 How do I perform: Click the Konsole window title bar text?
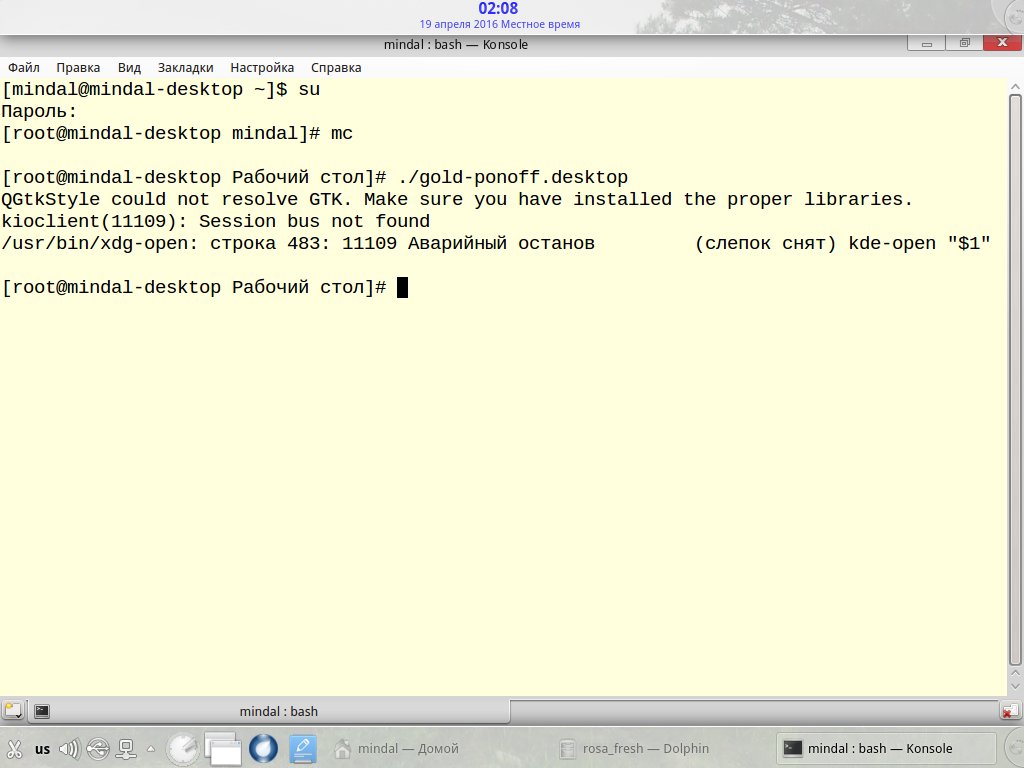[456, 44]
